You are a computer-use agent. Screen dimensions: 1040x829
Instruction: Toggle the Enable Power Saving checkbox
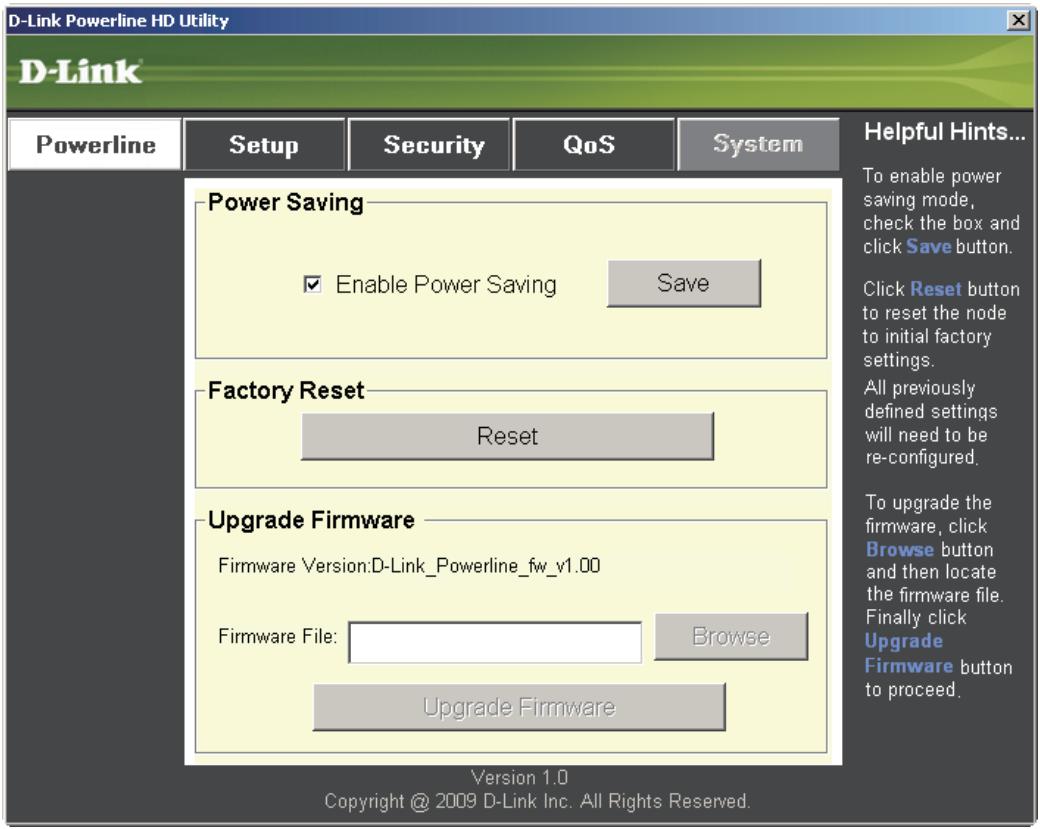click(x=312, y=285)
